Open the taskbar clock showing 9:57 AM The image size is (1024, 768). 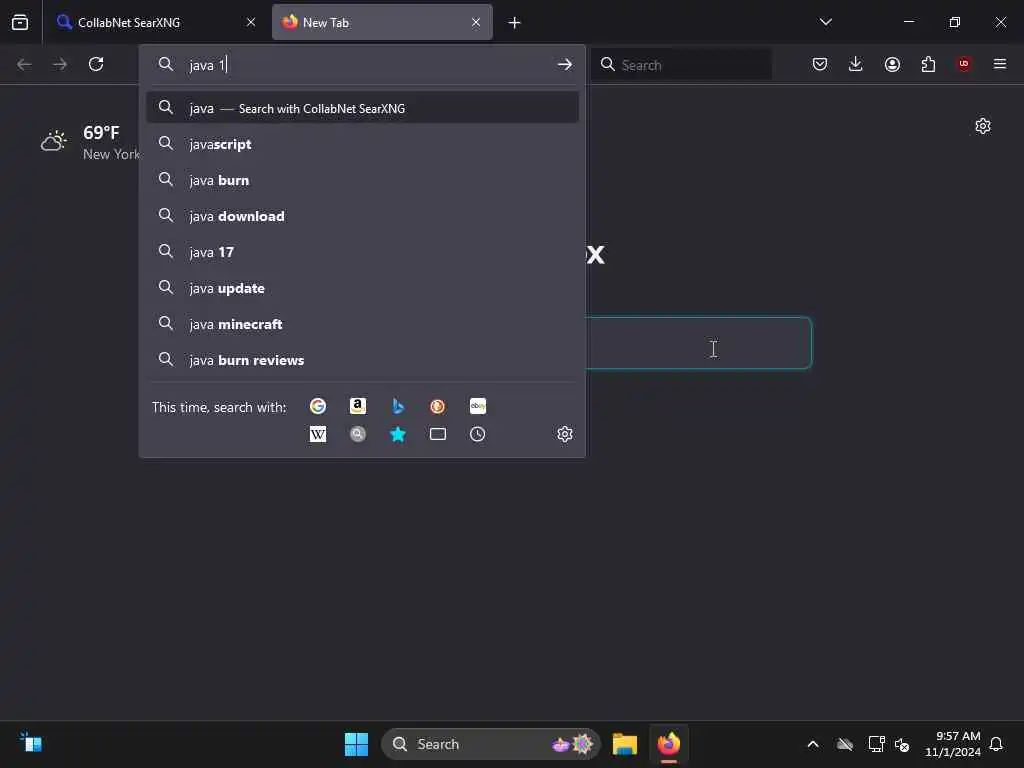[953, 744]
